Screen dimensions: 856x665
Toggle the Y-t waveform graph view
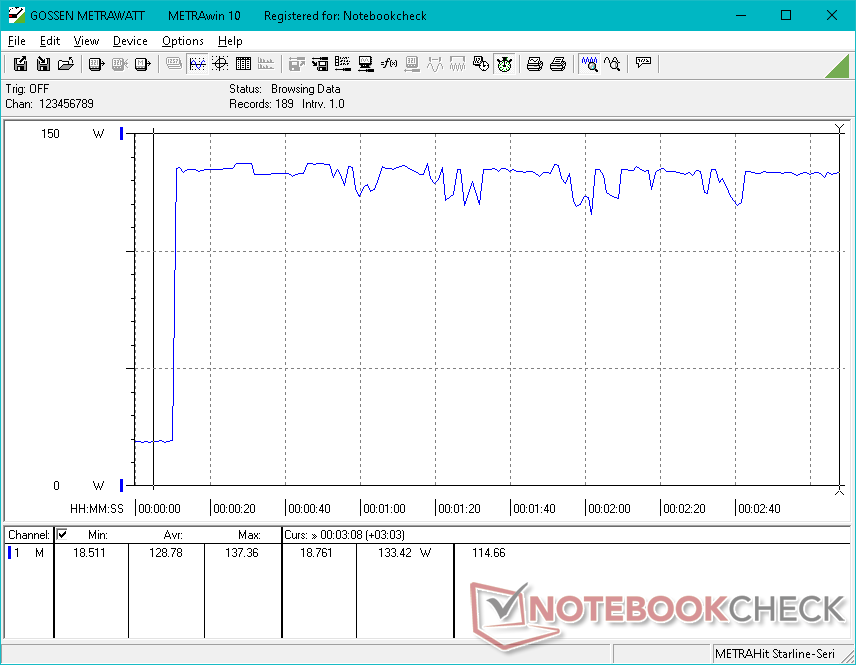197,64
